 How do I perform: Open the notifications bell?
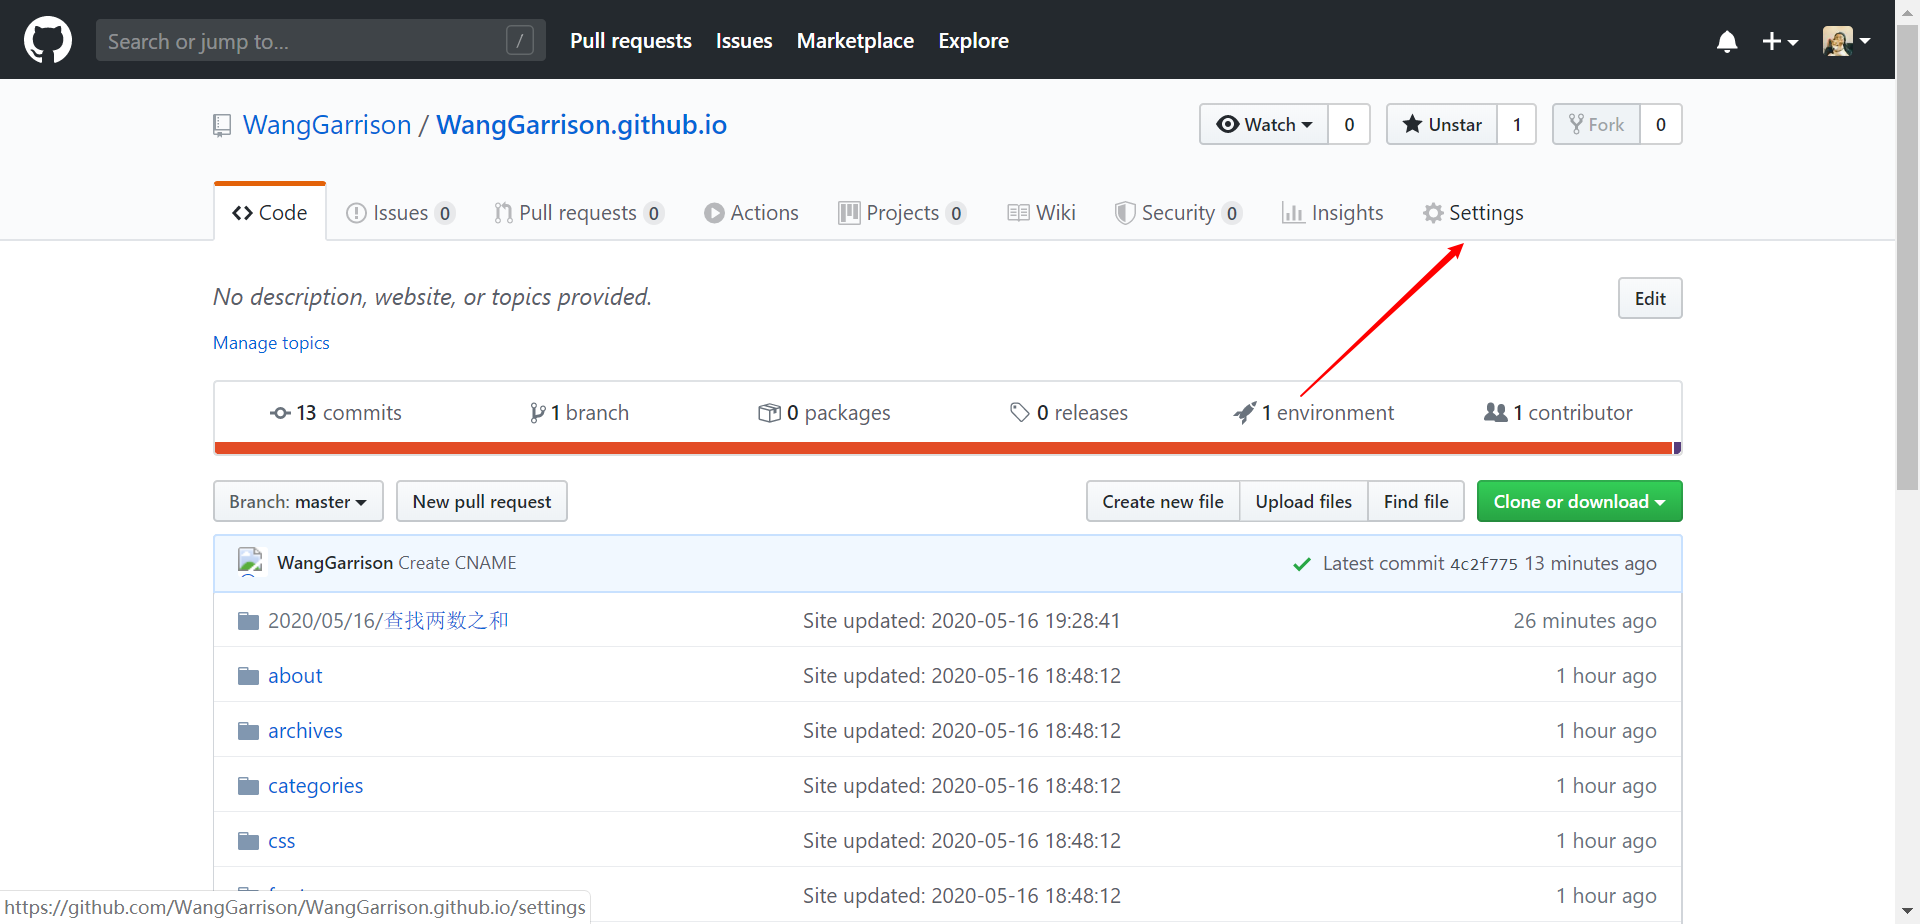click(x=1727, y=41)
